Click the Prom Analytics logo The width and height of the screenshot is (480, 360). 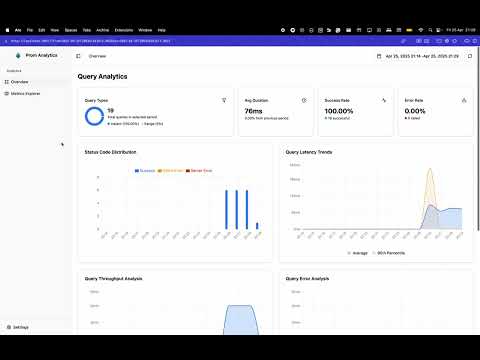click(x=18, y=55)
